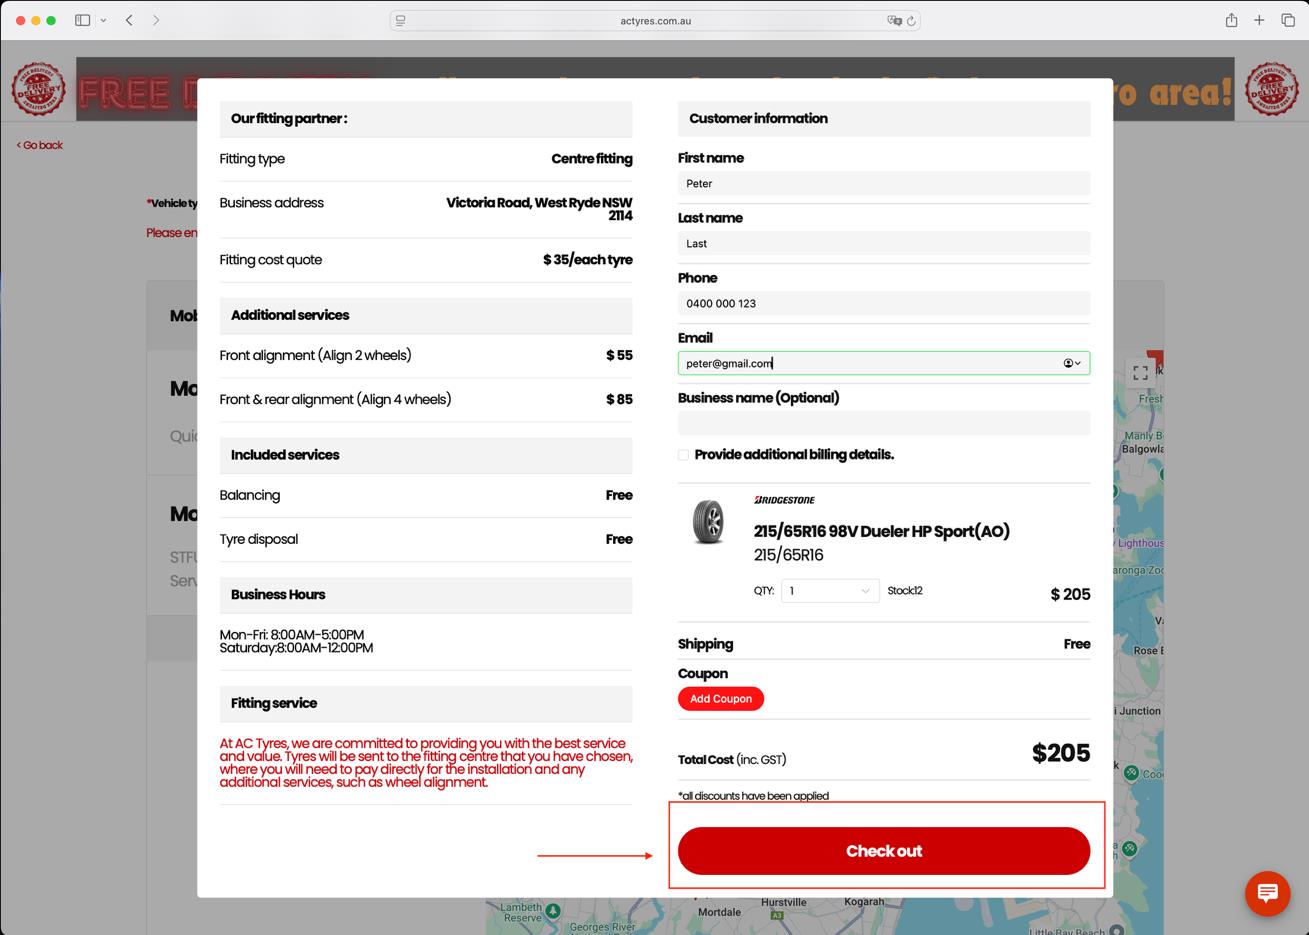Open the Share icon in Safari toolbar
Viewport: 1309px width, 935px height.
pos(1231,20)
